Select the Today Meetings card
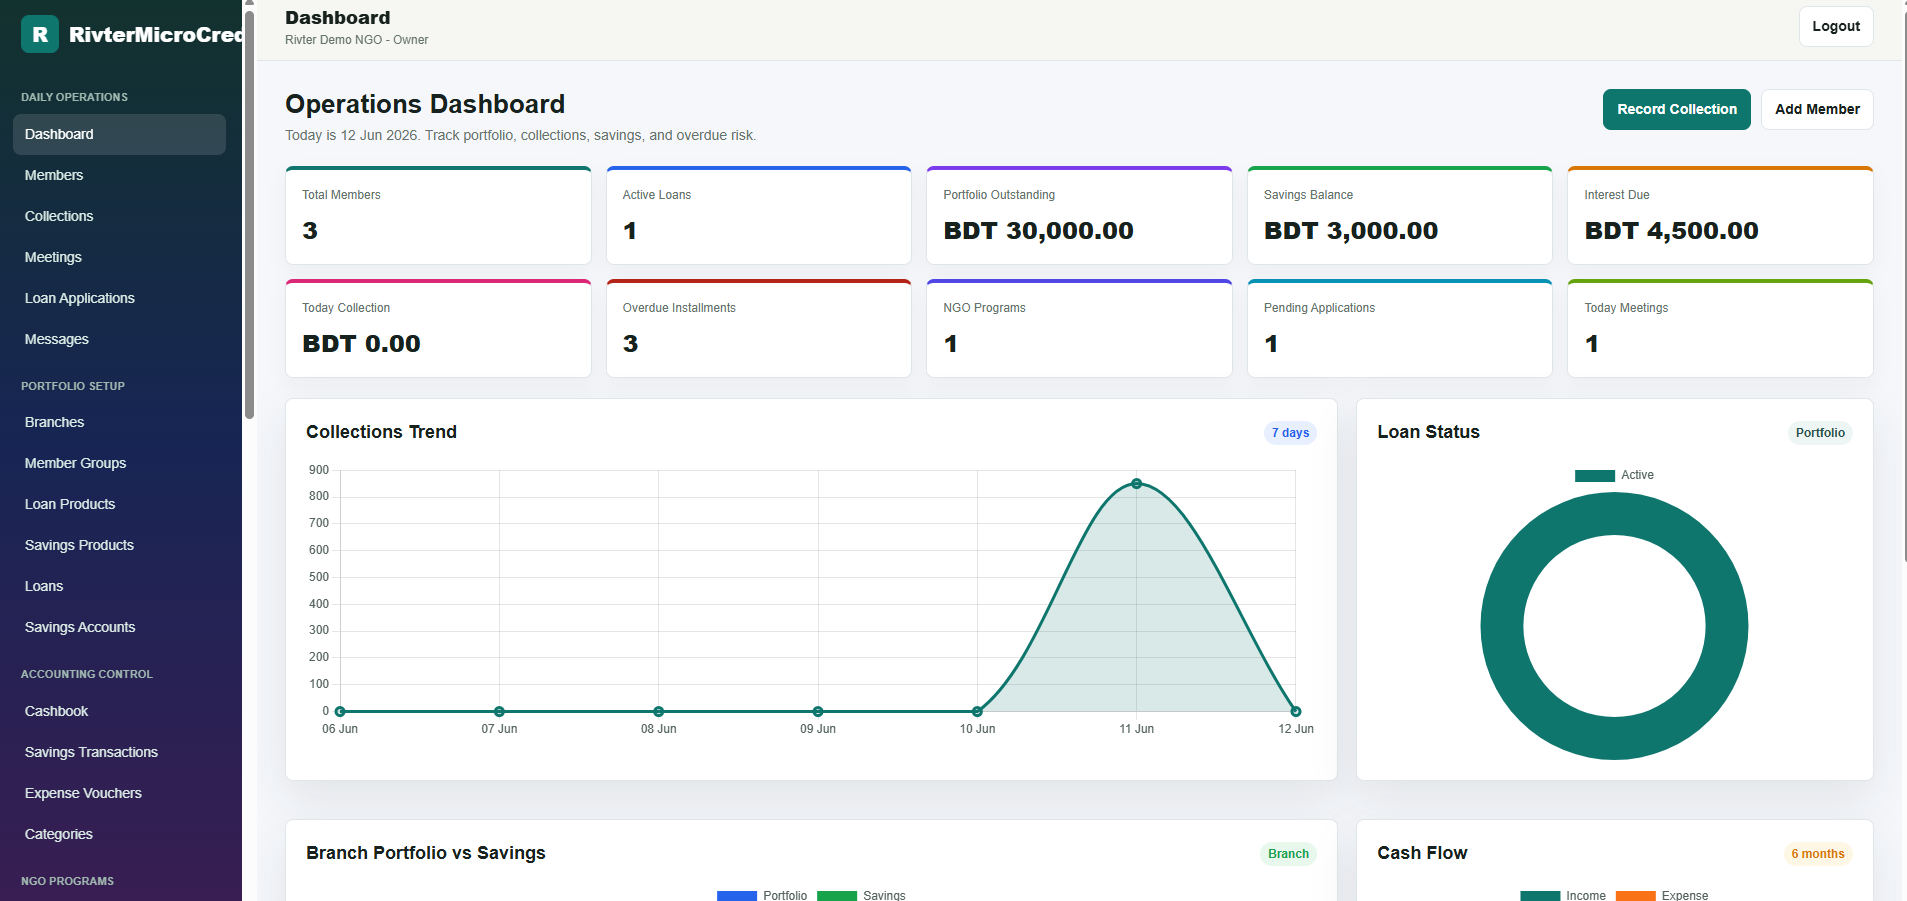This screenshot has height=901, width=1907. coord(1720,328)
